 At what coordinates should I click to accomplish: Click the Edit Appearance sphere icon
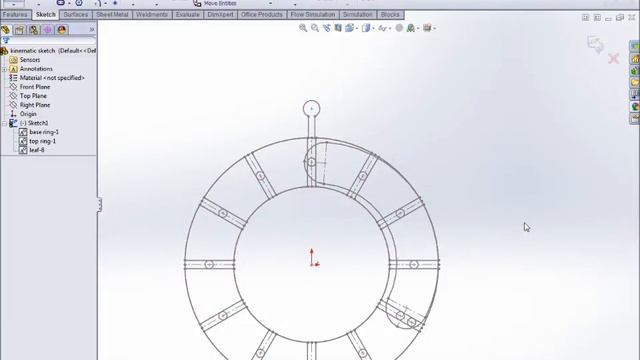(x=399, y=28)
